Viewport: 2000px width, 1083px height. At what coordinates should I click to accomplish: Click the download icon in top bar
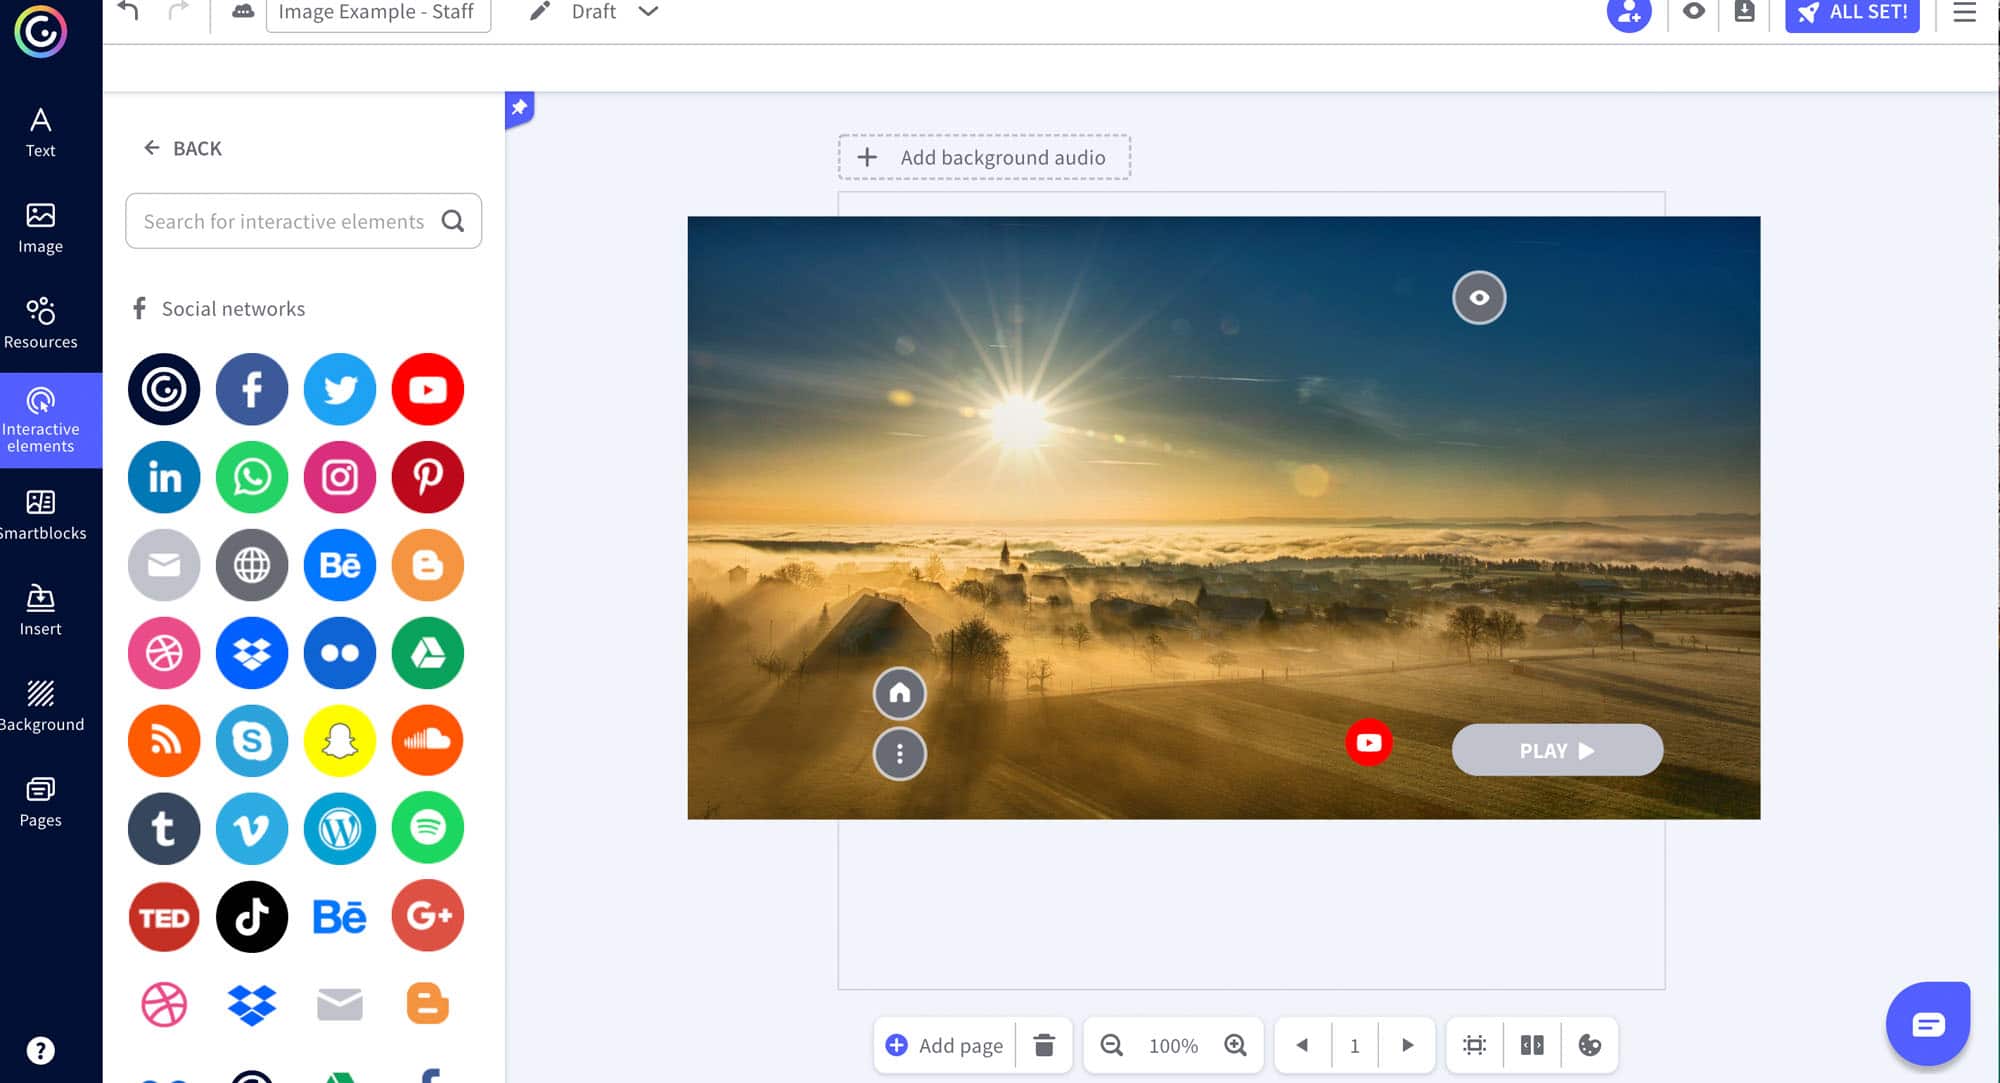pyautogui.click(x=1744, y=11)
